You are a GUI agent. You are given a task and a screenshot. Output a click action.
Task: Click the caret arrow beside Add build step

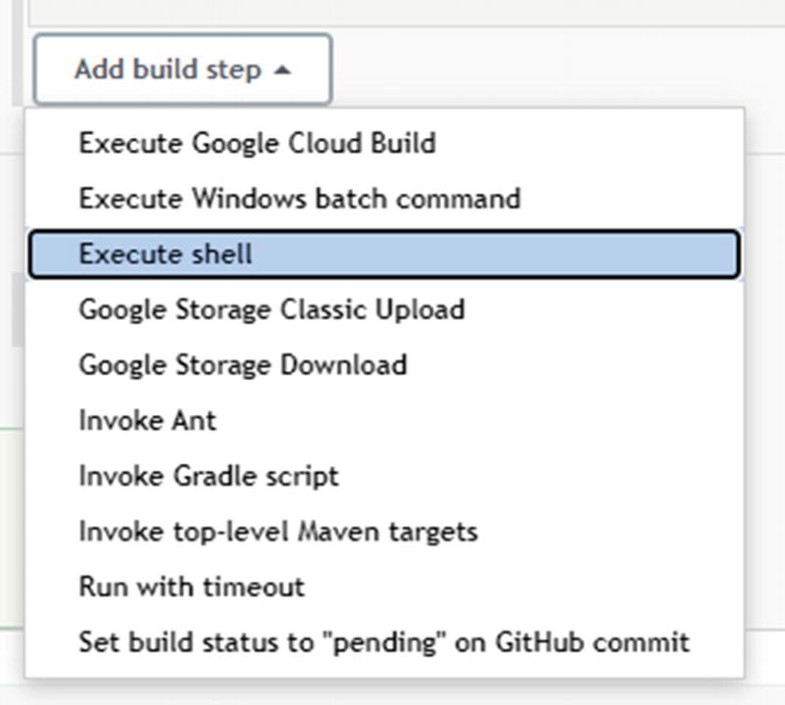283,71
